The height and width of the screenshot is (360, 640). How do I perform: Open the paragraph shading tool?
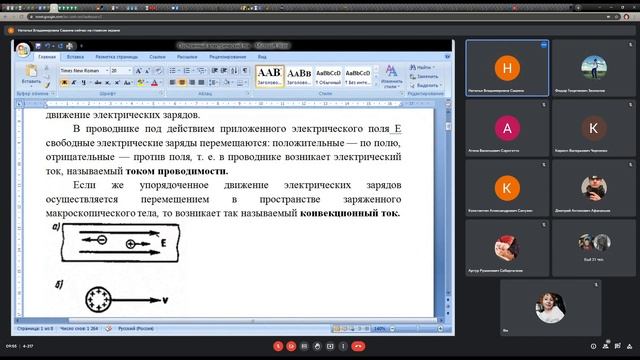point(227,82)
